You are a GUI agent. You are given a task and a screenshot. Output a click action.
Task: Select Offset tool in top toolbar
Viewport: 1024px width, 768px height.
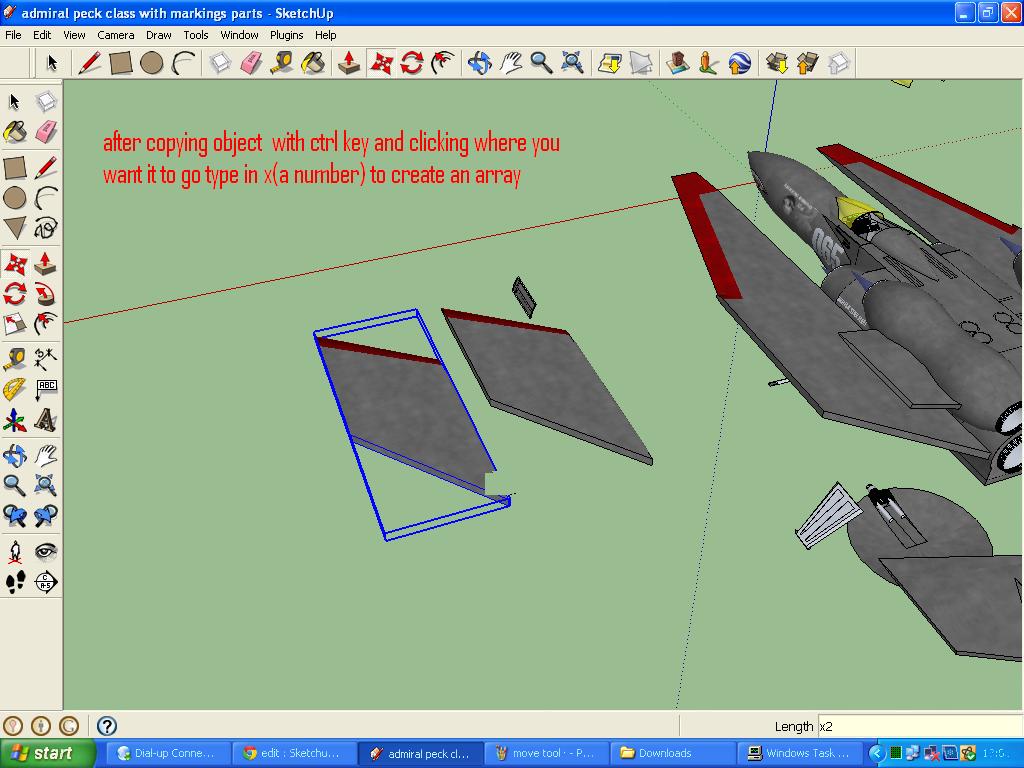443,63
